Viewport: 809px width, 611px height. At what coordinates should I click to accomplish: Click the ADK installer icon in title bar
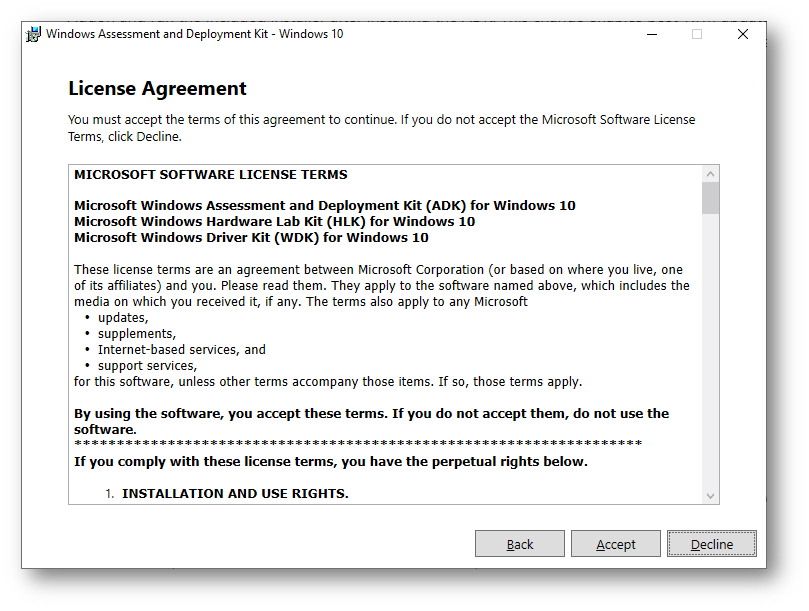tap(34, 35)
